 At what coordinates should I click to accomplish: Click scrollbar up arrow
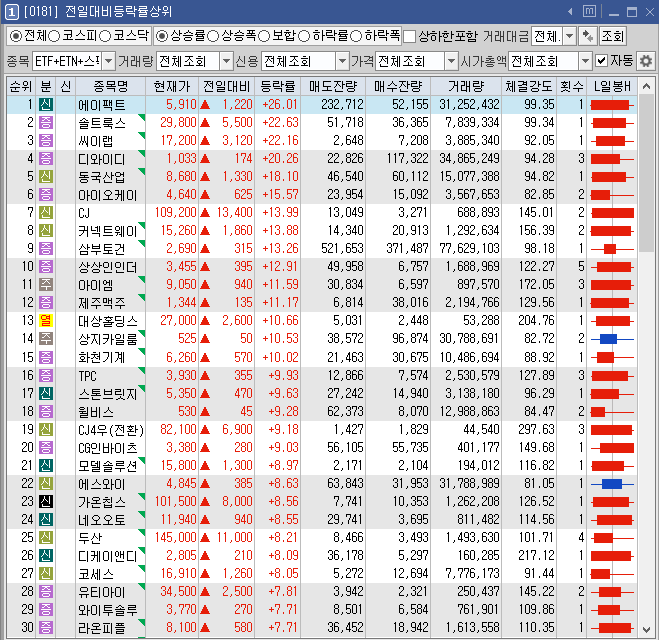pos(646,87)
